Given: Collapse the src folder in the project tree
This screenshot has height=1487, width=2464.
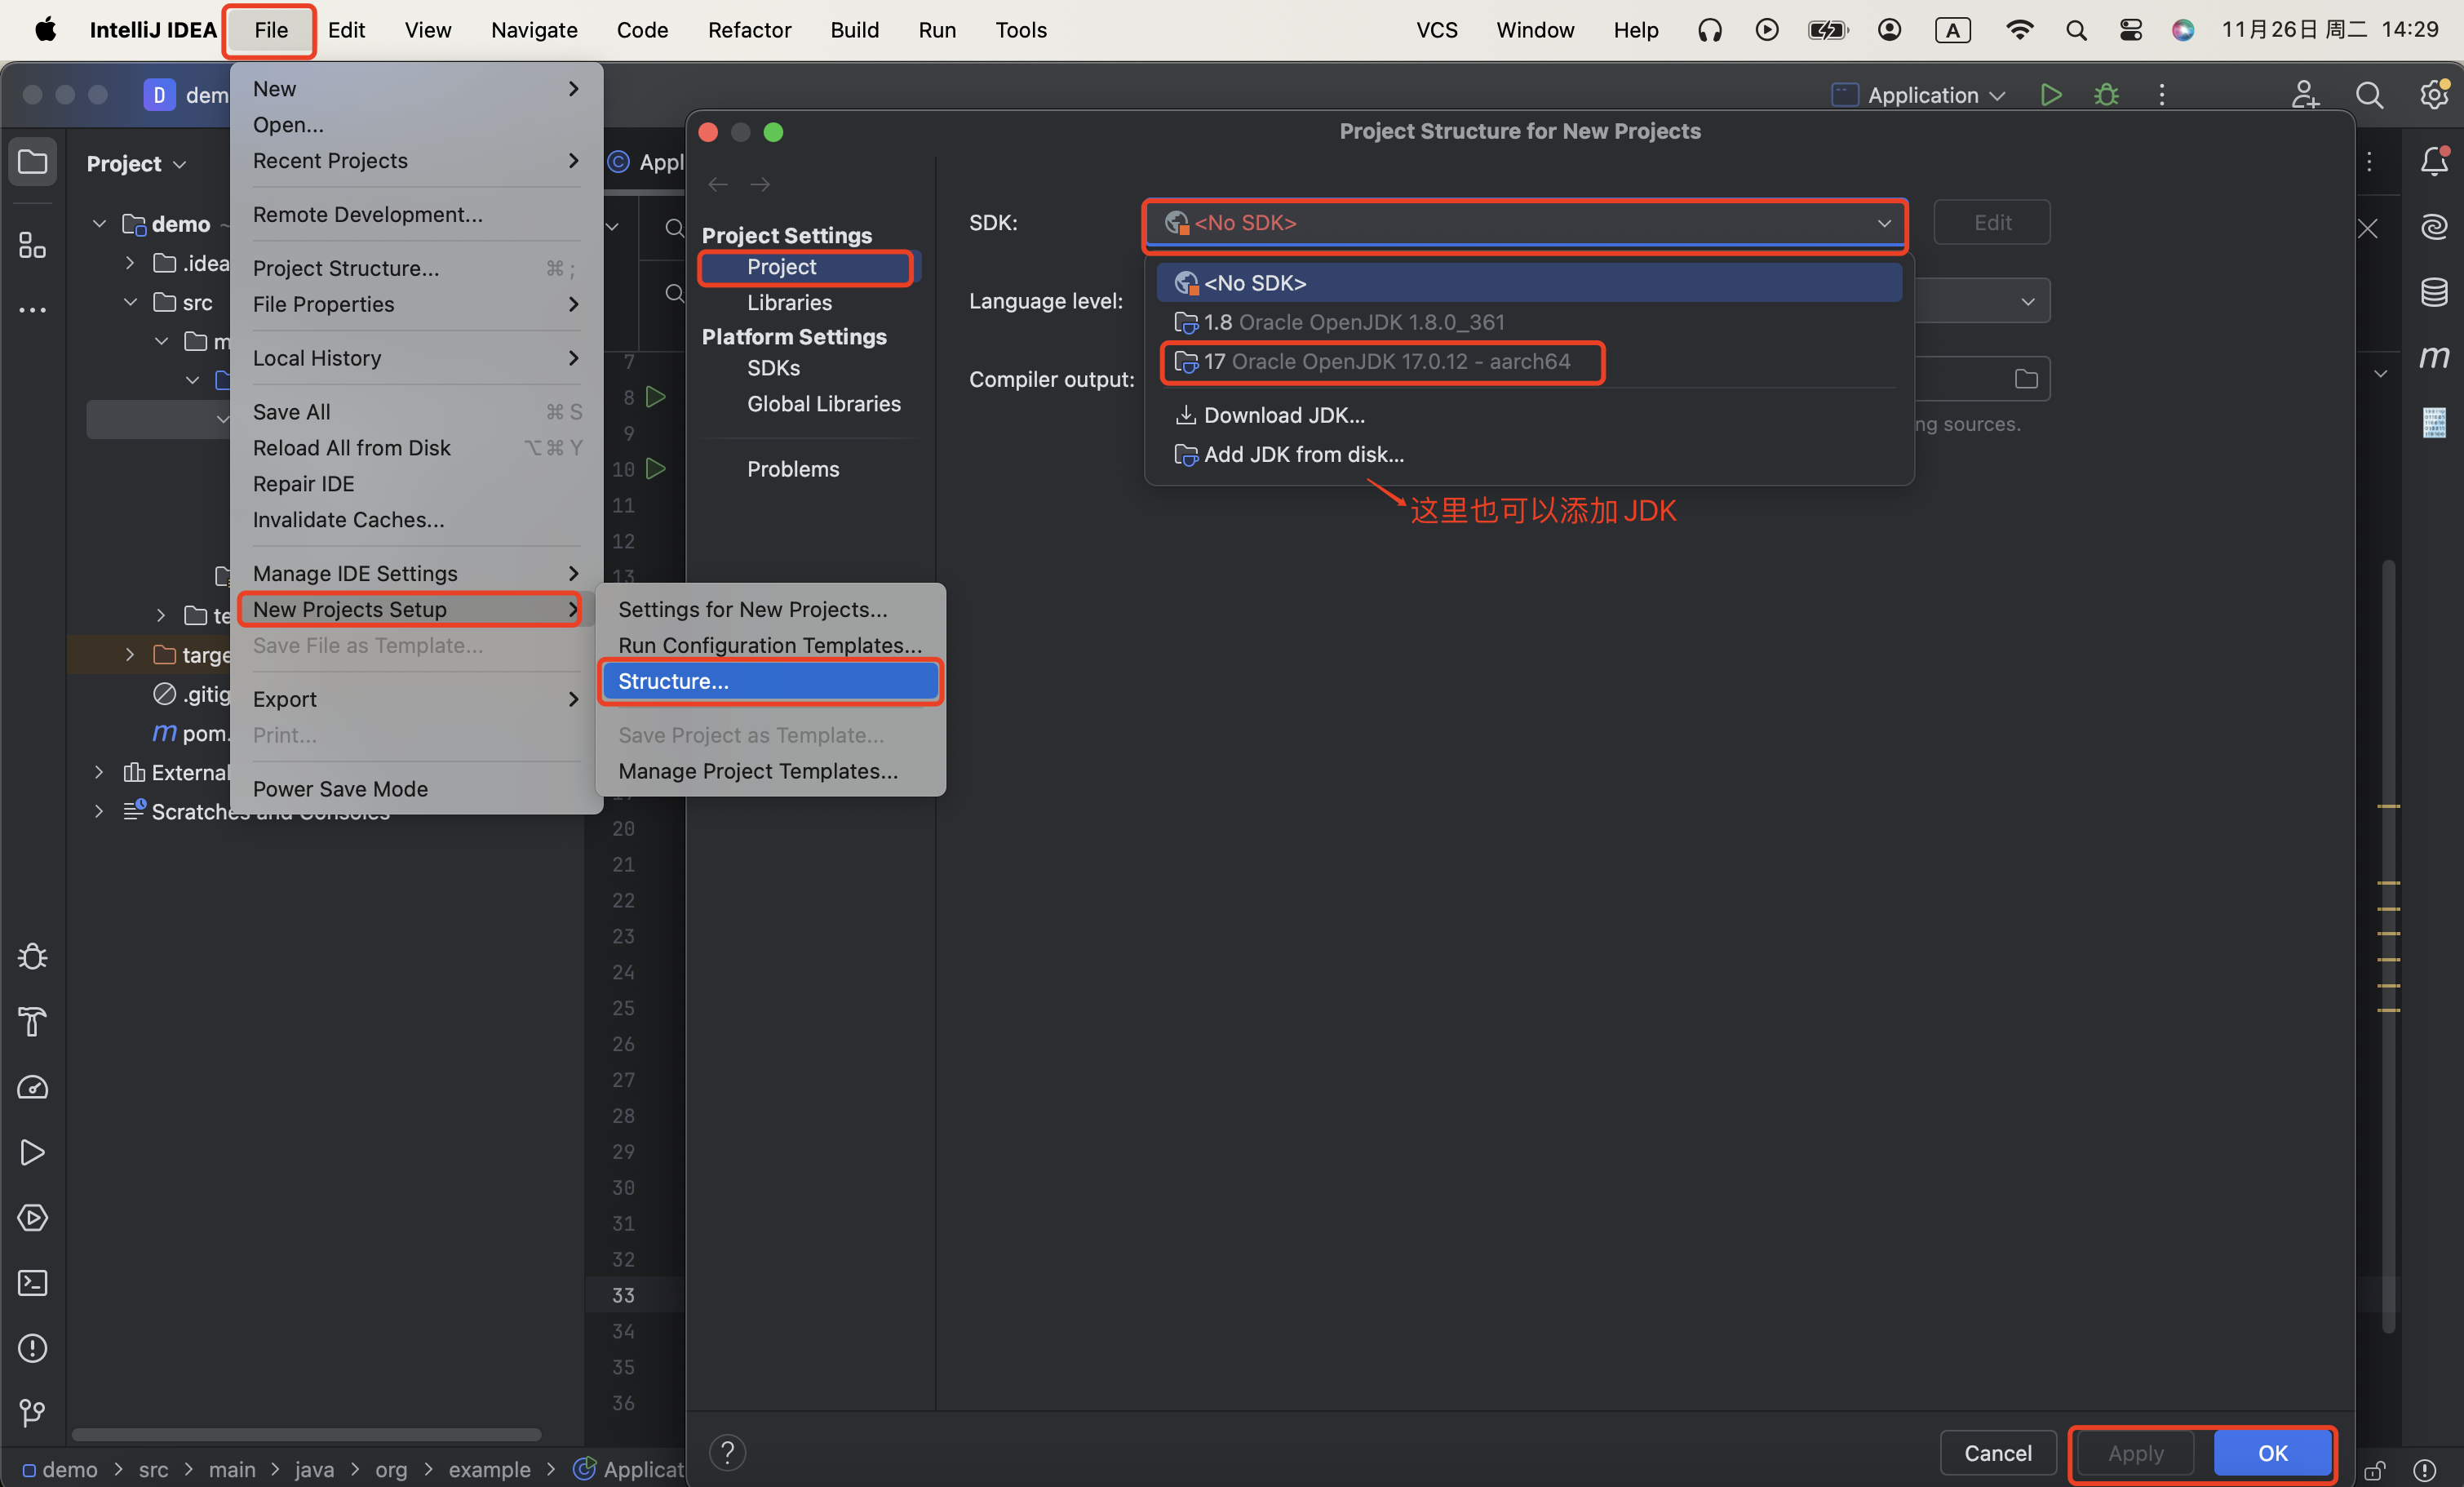Looking at the screenshot, I should tap(130, 301).
